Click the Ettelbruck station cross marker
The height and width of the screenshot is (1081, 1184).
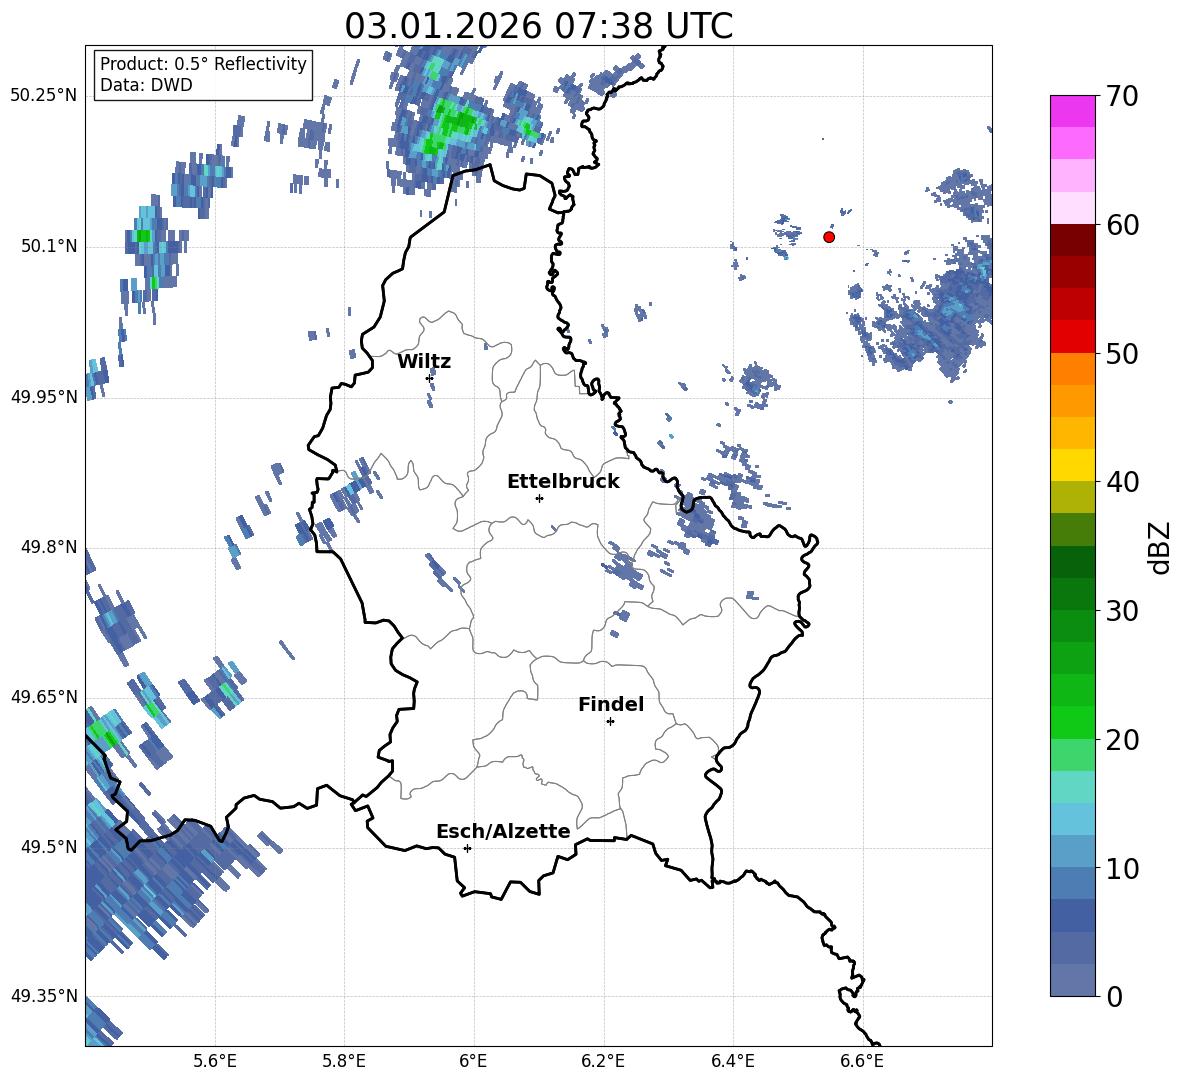pos(539,498)
